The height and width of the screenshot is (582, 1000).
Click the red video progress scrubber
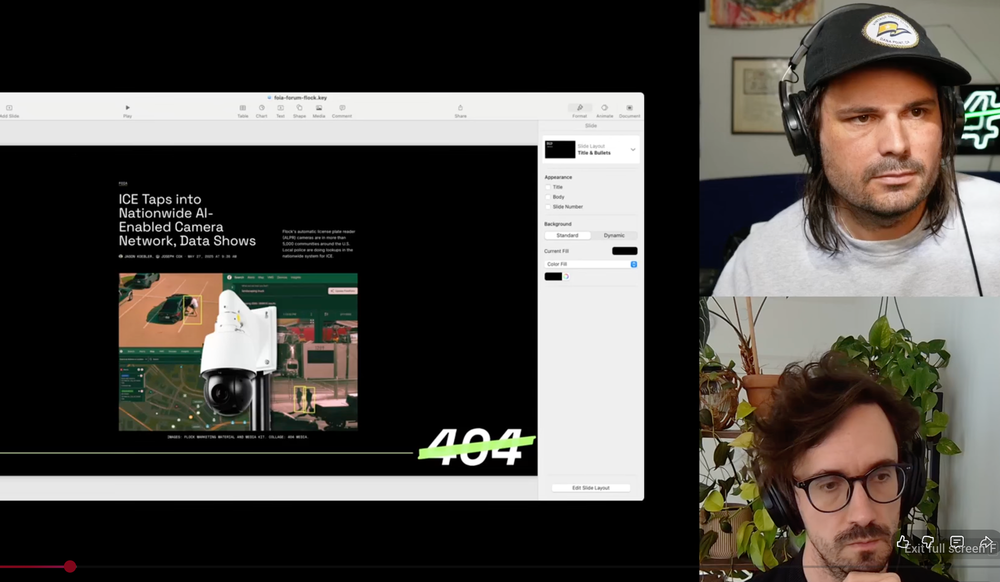70,566
